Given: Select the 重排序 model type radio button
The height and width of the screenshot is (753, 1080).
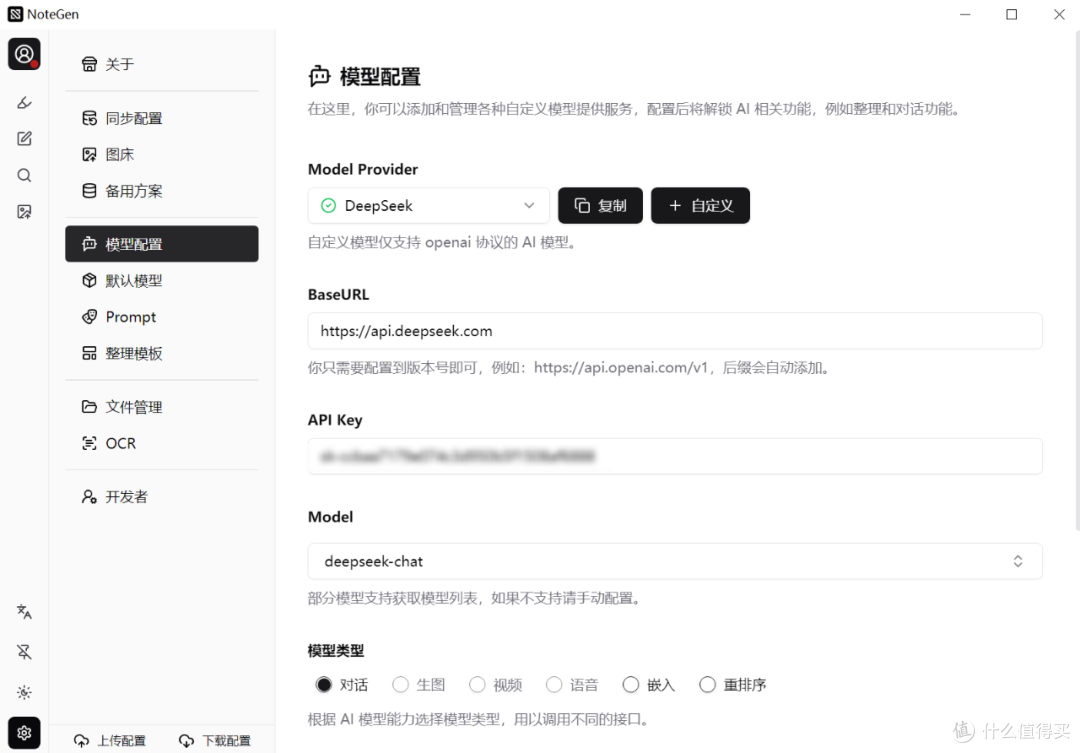Looking at the screenshot, I should coord(708,684).
